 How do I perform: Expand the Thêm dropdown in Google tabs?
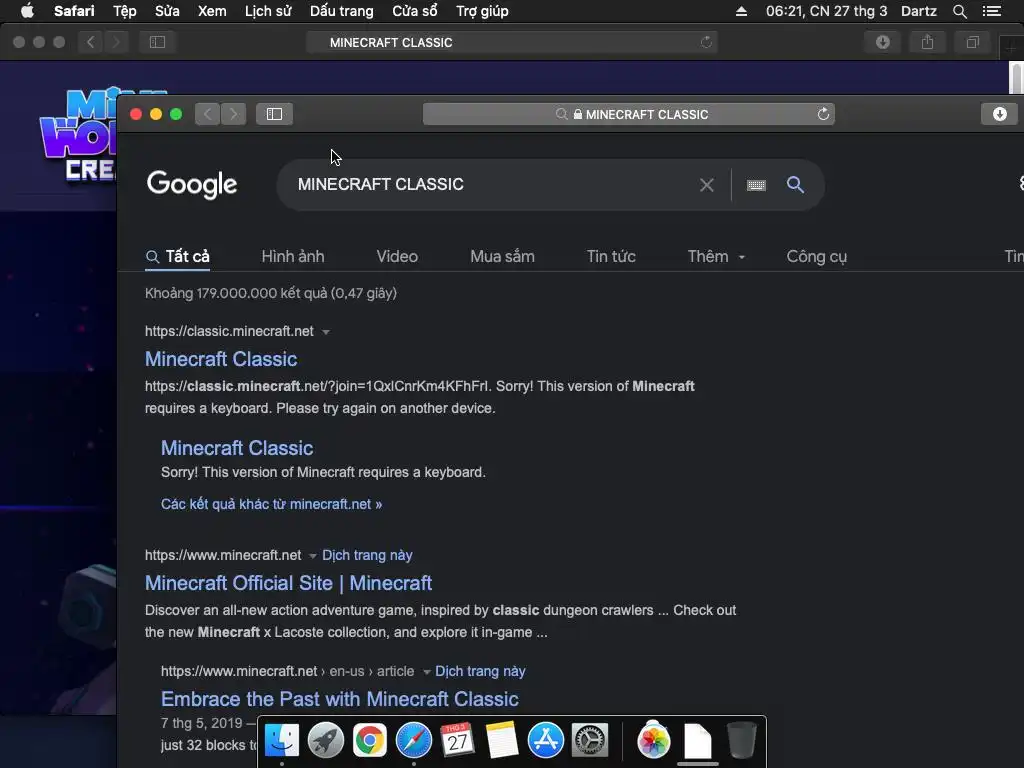(716, 257)
